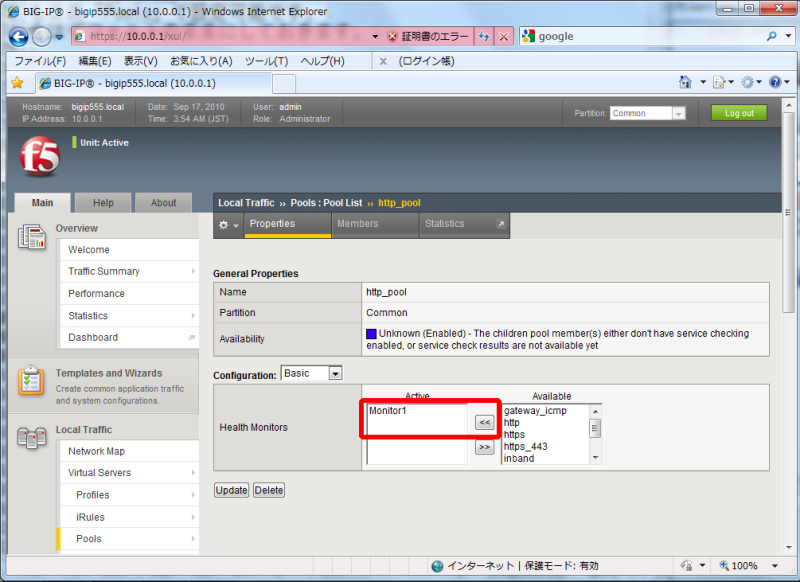Open the ツール(T) menu

[266, 61]
